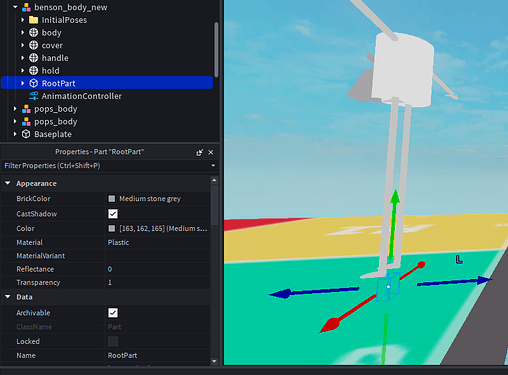508x375 pixels.
Task: Click the blue RootPart selection box in viewport
Action: coord(388,287)
